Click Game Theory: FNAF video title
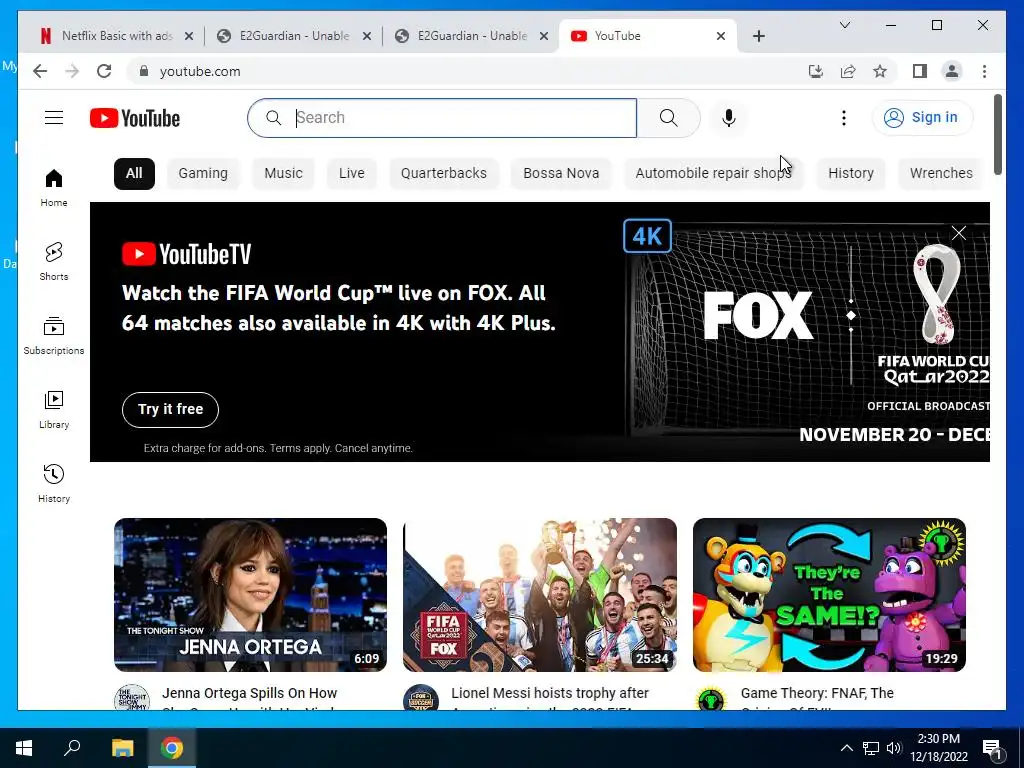Image resolution: width=1024 pixels, height=768 pixels. click(x=817, y=697)
